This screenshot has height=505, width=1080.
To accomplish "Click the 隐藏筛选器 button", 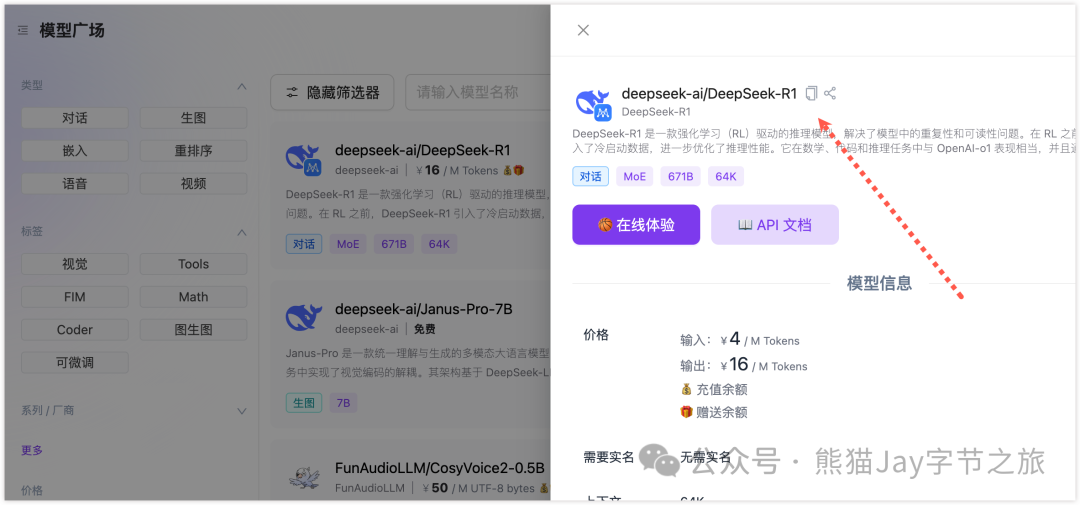I will [x=332, y=92].
